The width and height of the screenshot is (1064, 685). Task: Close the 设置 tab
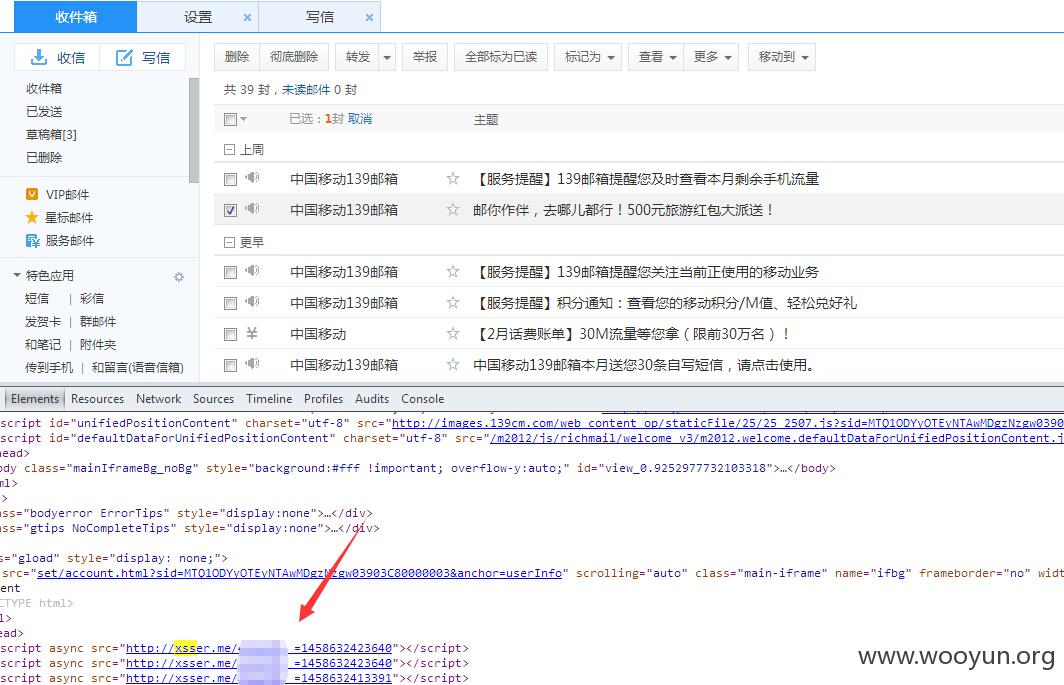click(x=247, y=18)
